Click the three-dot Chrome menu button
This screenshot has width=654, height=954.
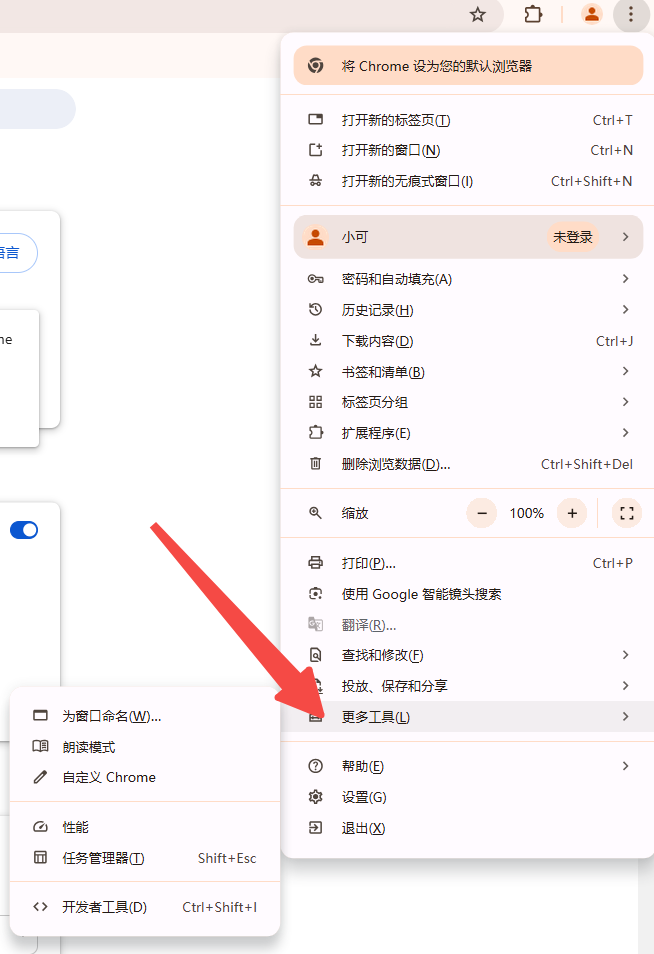(631, 14)
